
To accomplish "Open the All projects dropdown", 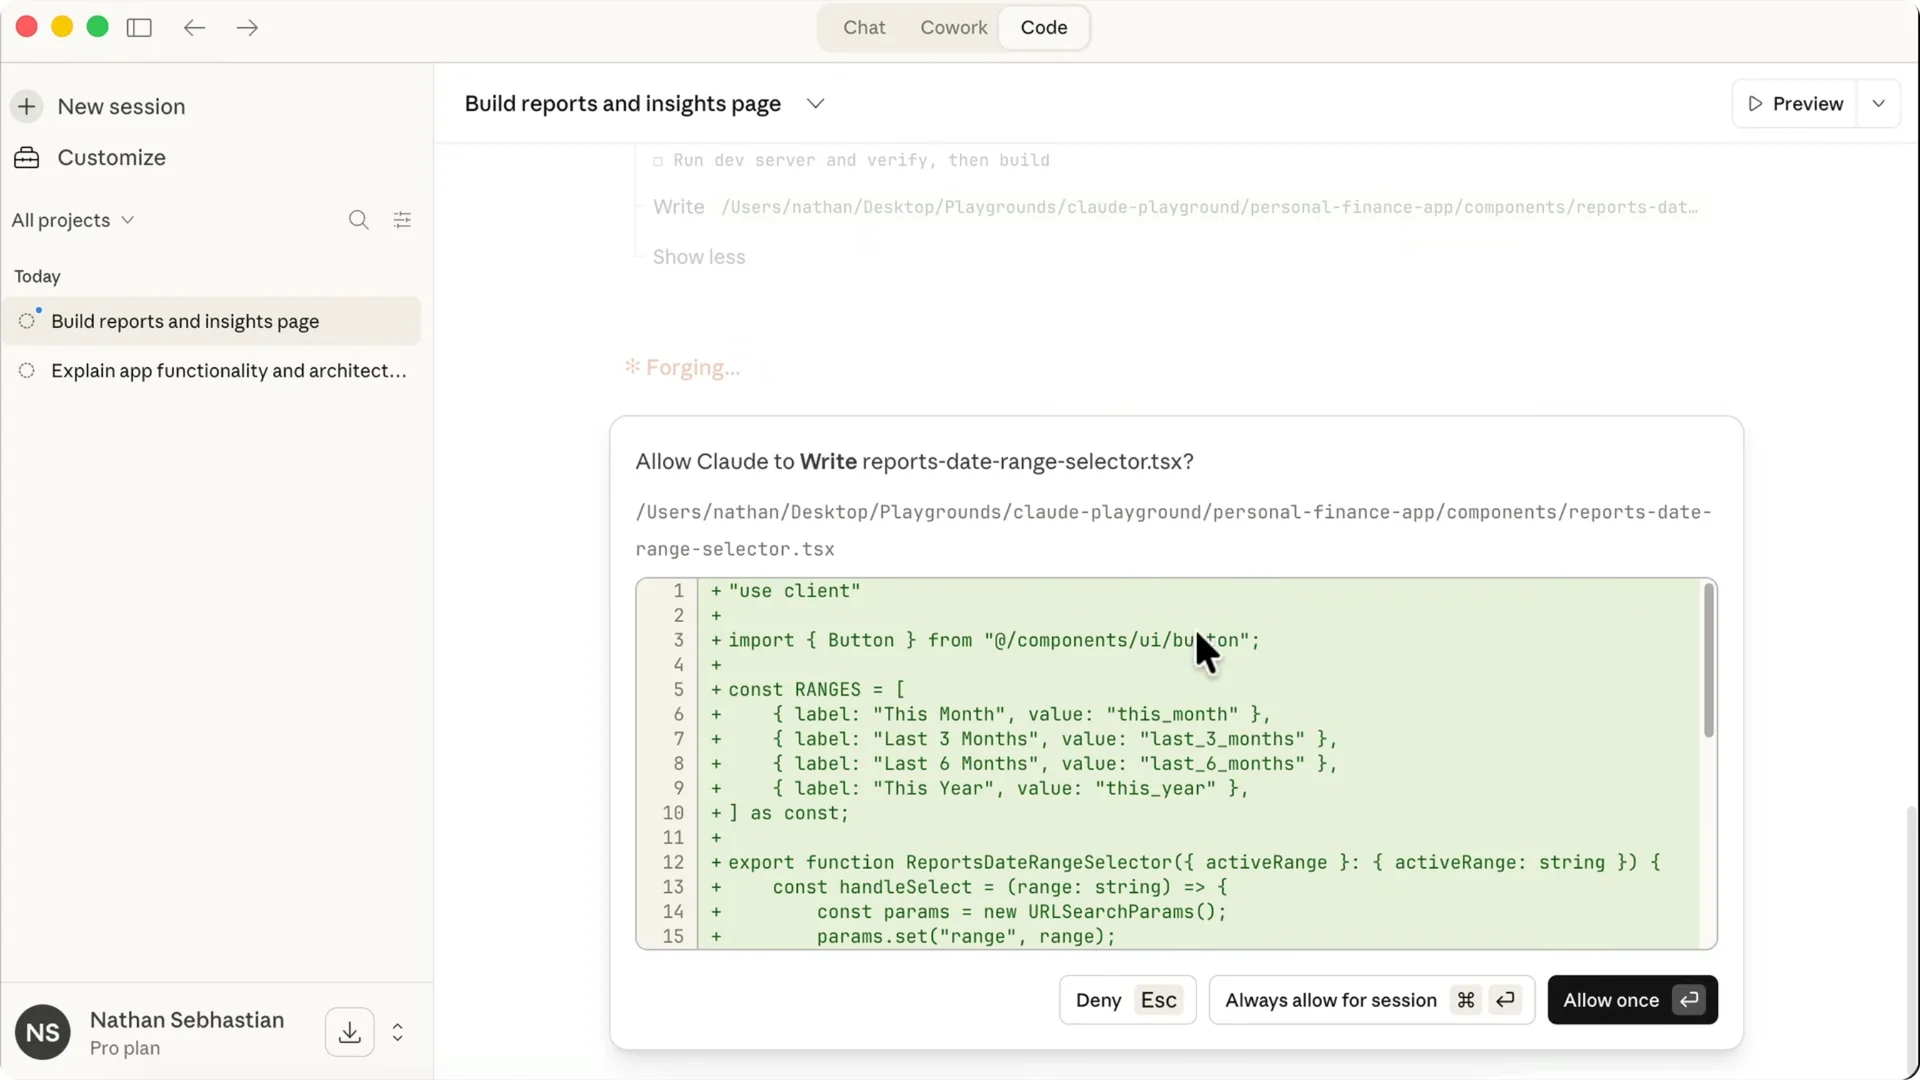I will [x=72, y=220].
